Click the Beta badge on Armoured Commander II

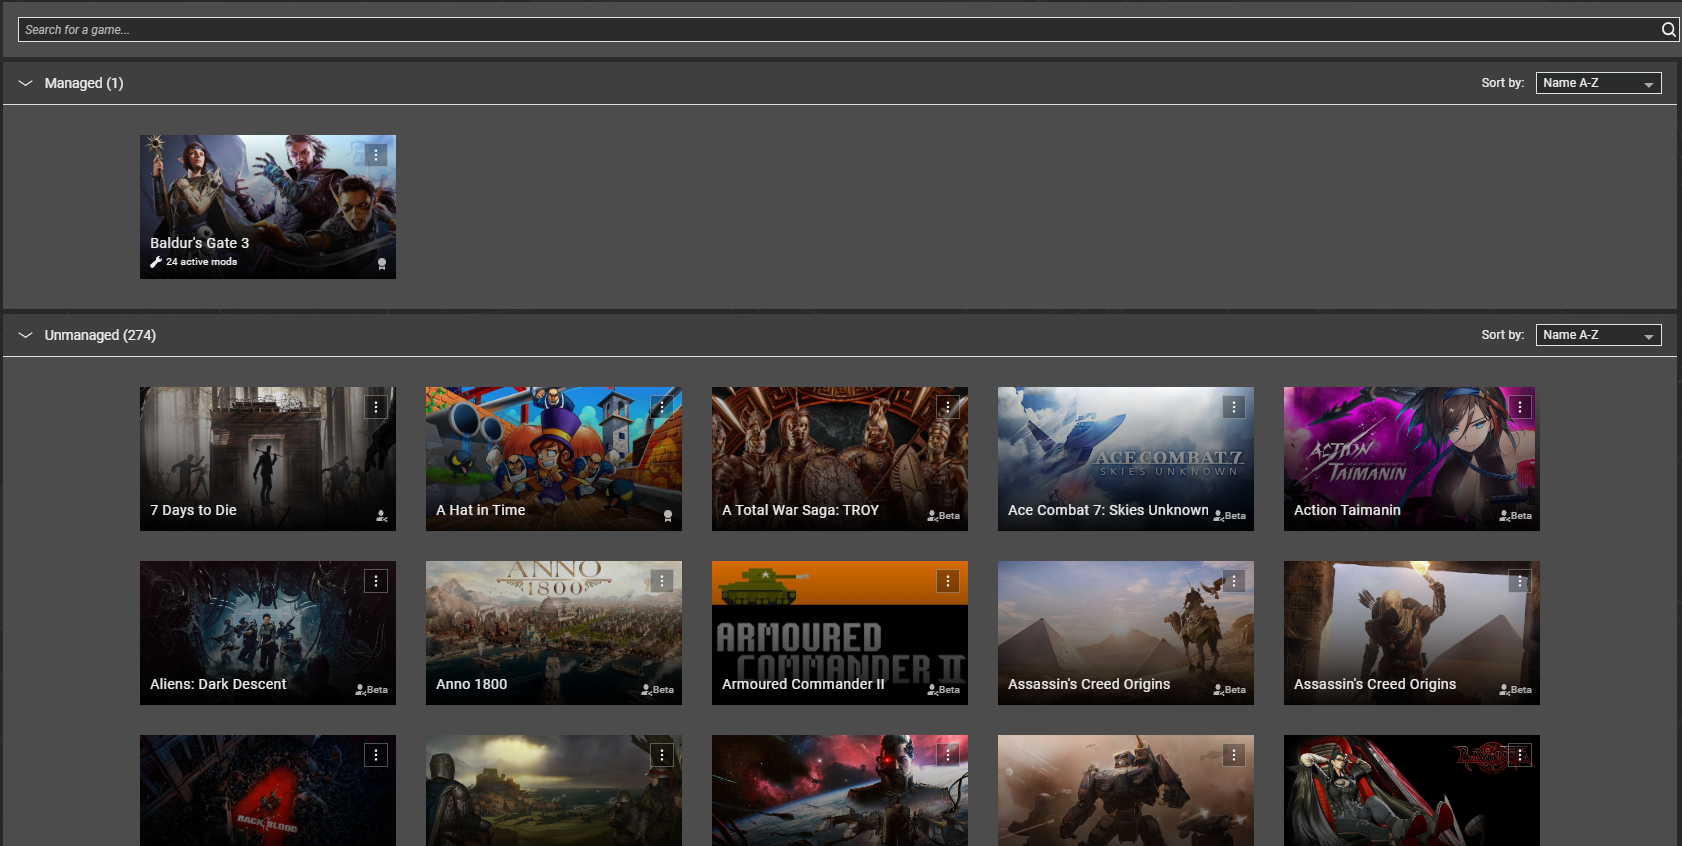coord(944,690)
